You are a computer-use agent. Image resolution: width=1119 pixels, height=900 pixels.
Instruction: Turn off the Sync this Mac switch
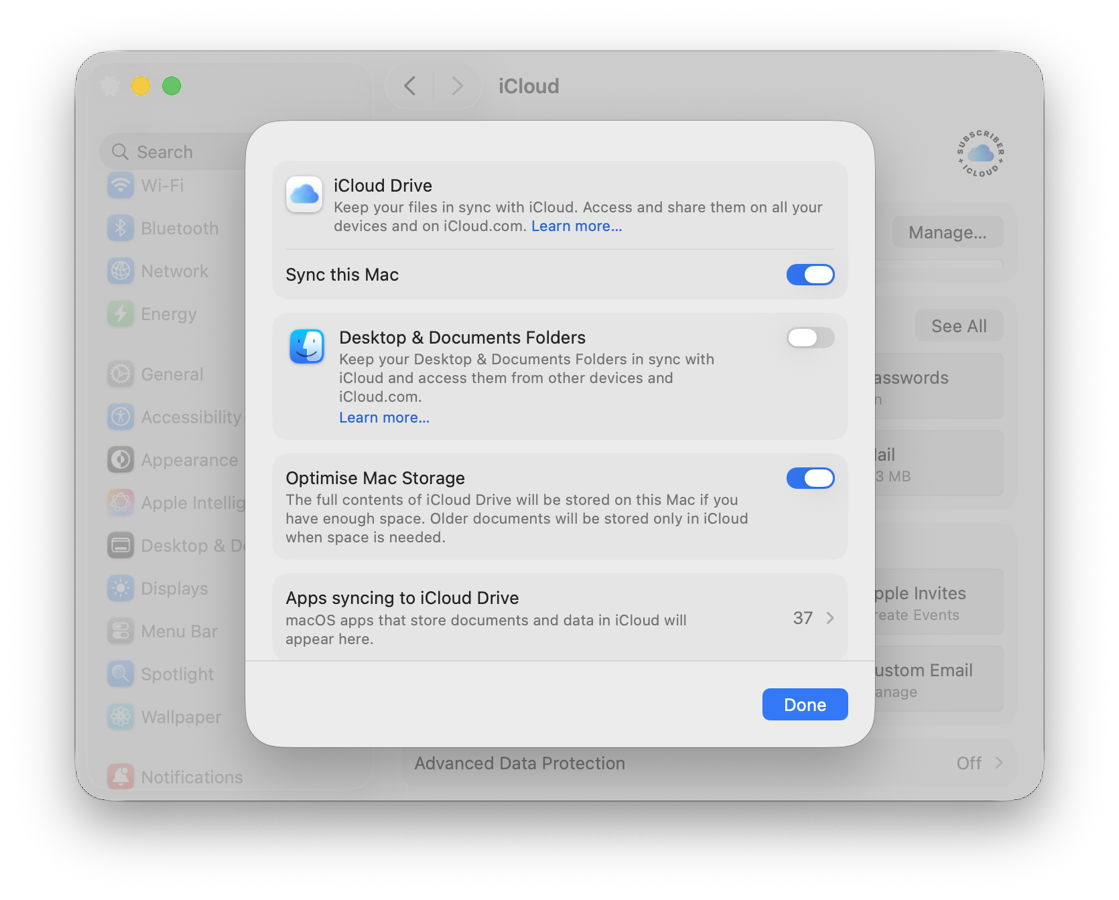pyautogui.click(x=810, y=275)
